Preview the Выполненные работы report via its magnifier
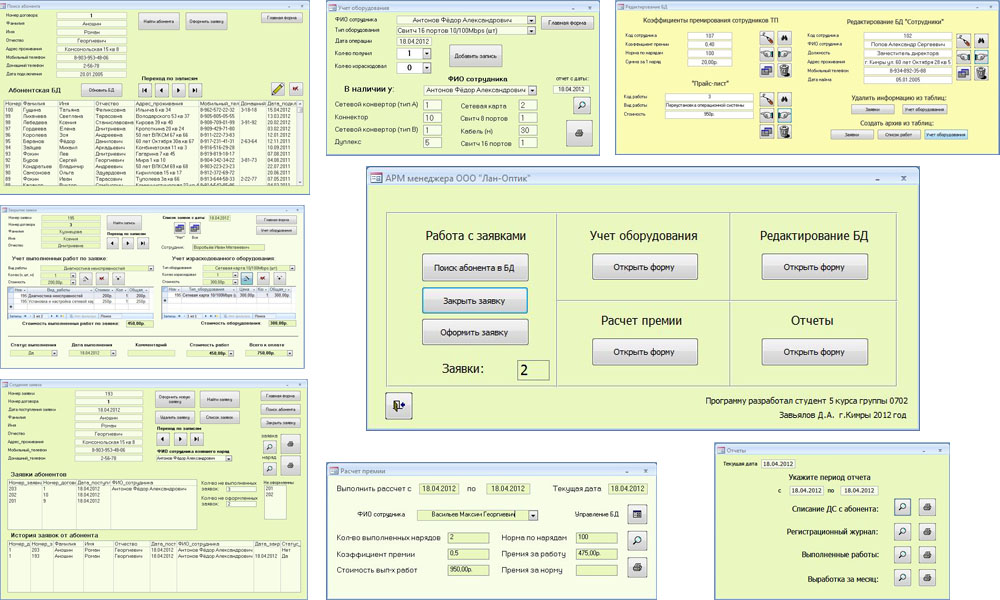This screenshot has width=1000, height=600. [902, 555]
